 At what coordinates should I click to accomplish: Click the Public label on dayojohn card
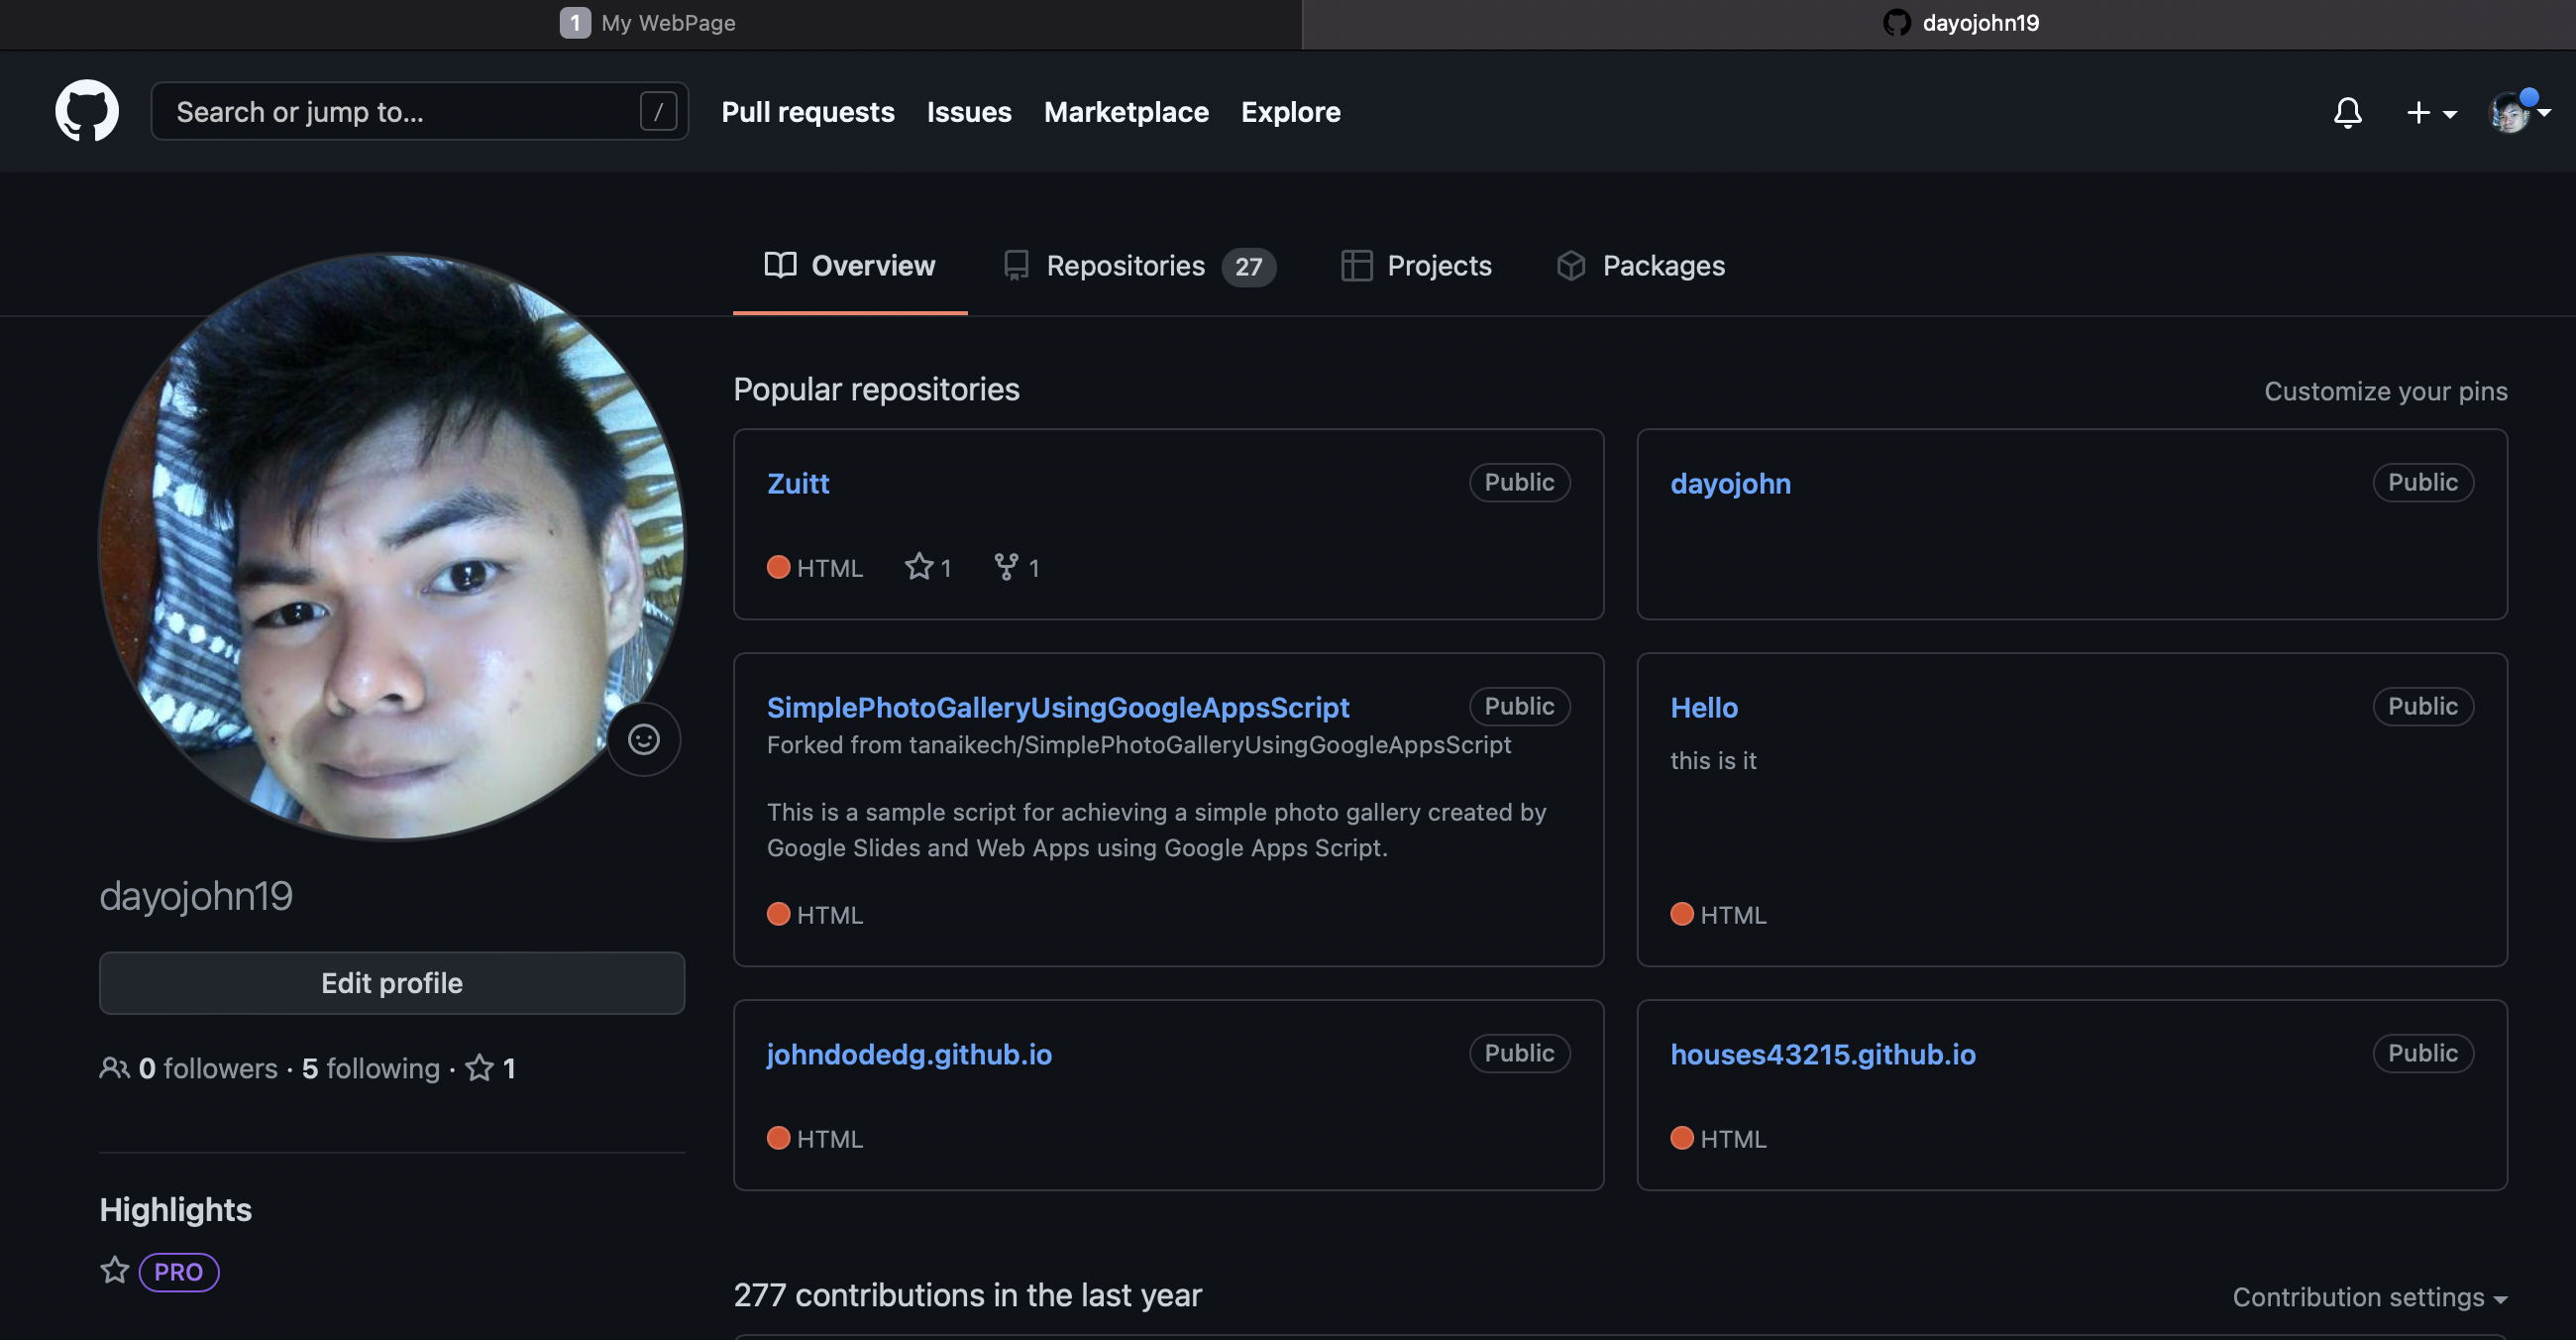click(x=2423, y=482)
